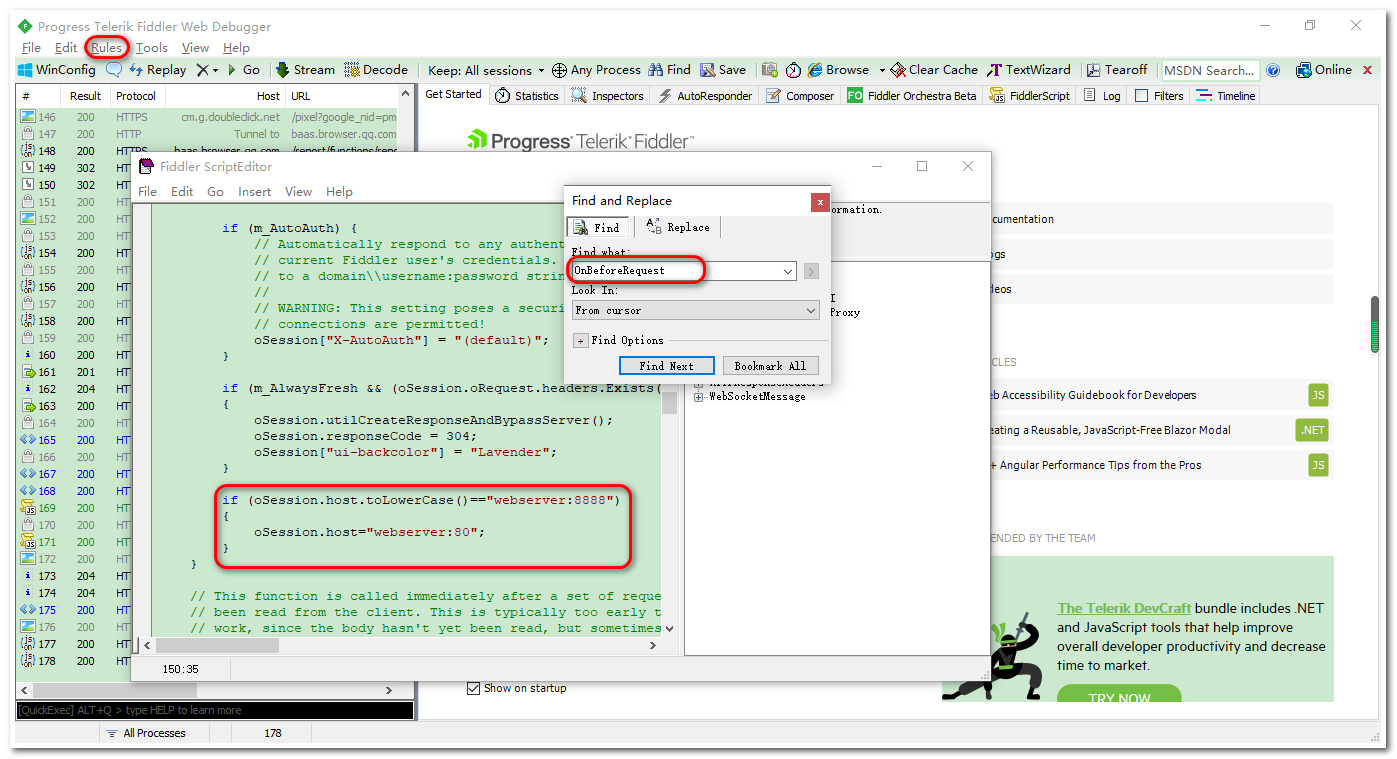Open the Accessibility Guidebook for Developers article
This screenshot has height=759, width=1397.
[x=1092, y=395]
